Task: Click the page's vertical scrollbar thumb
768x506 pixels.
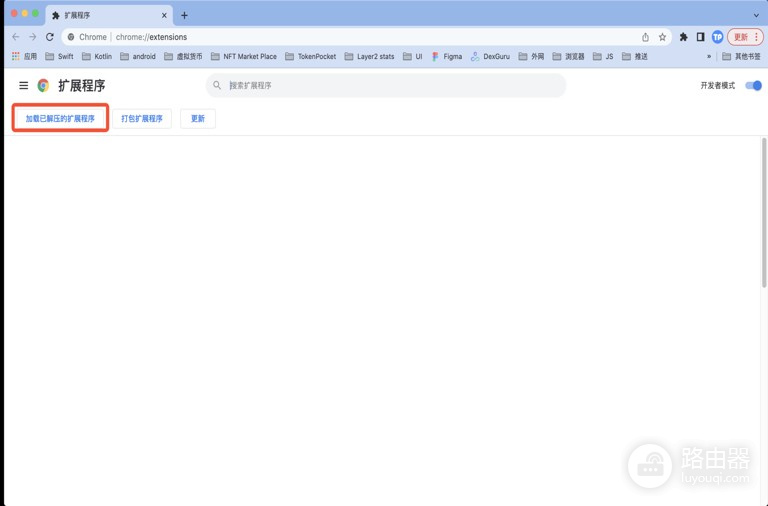Action: pyautogui.click(x=764, y=213)
